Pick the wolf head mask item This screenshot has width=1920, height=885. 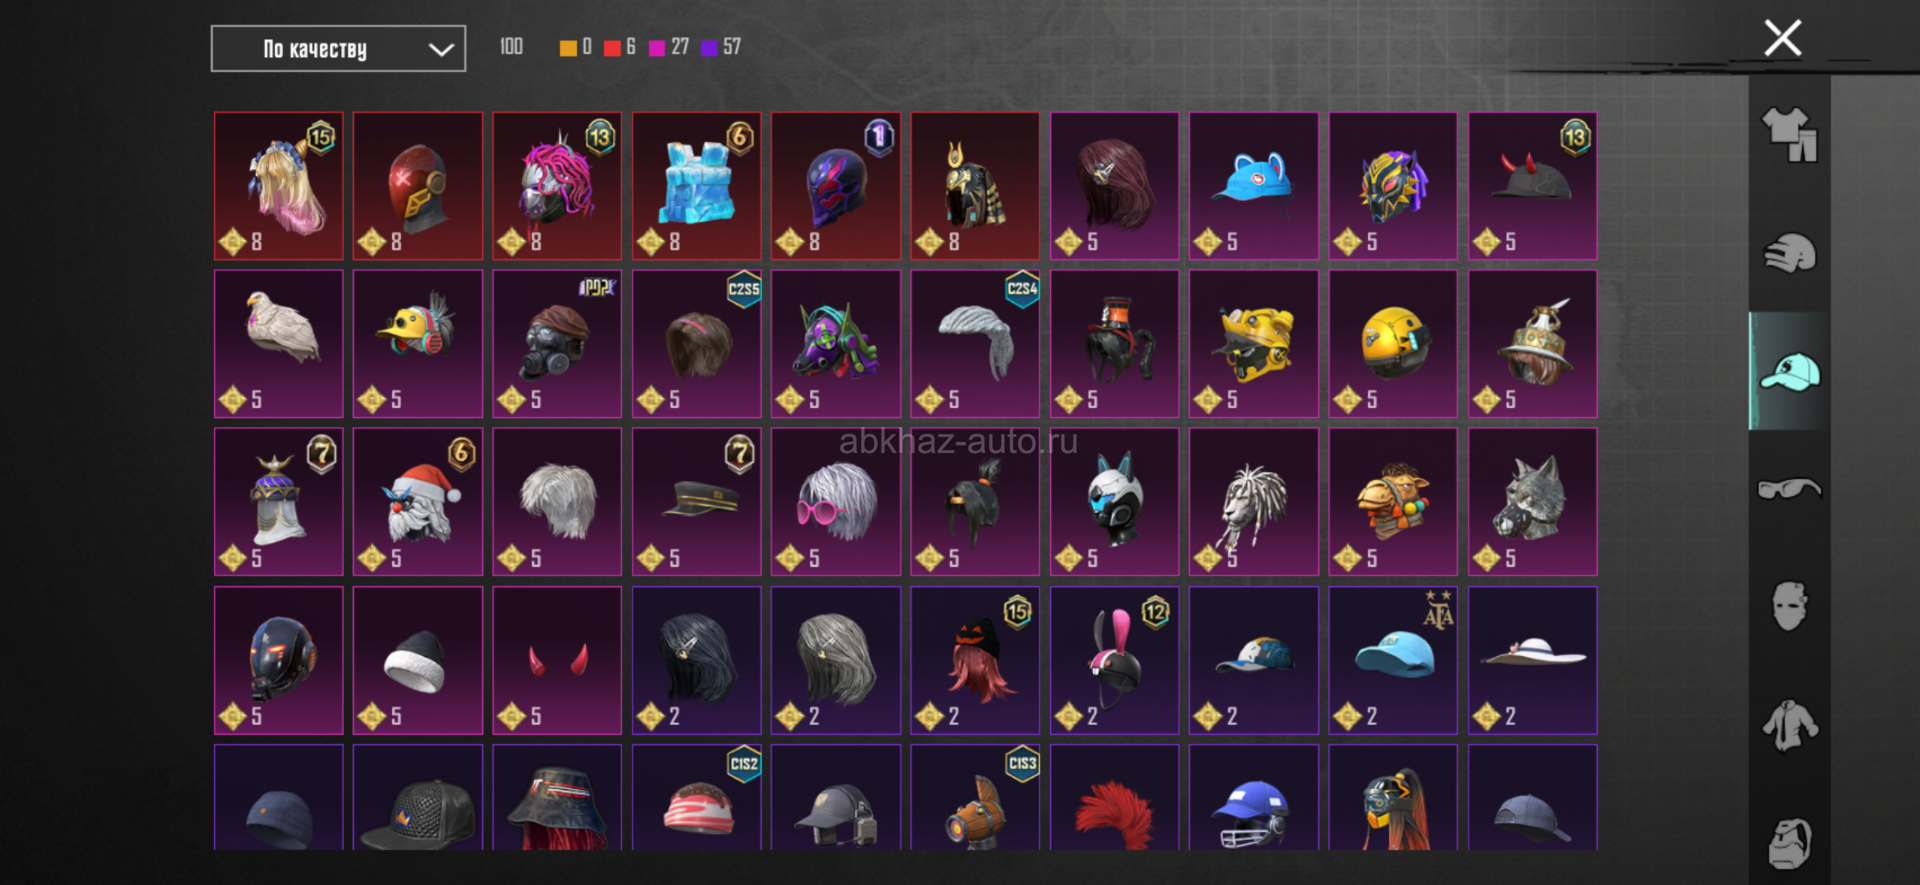1532,502
